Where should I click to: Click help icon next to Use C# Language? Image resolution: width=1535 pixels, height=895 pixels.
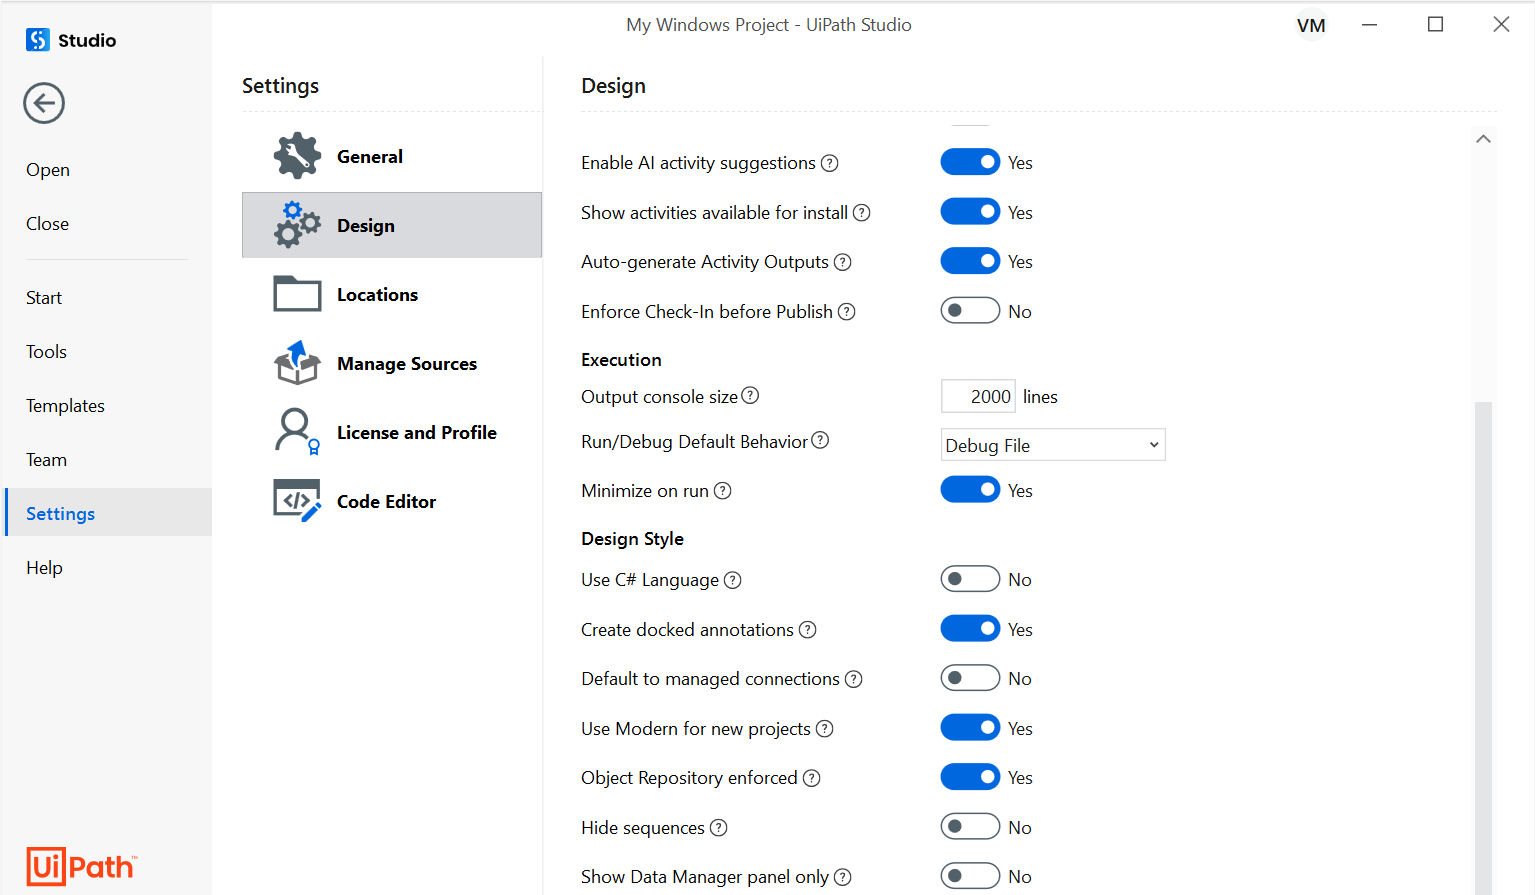(x=732, y=580)
